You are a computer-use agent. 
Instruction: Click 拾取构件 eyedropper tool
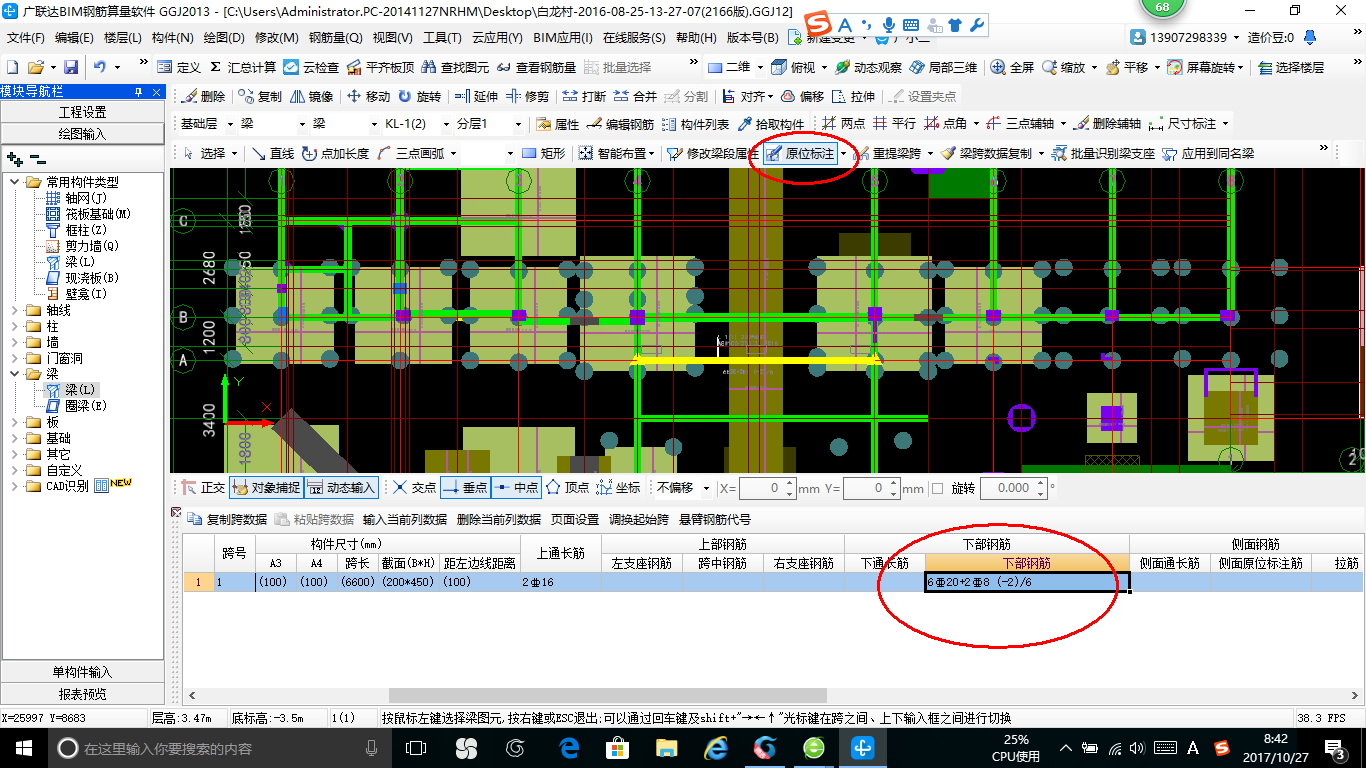pyautogui.click(x=770, y=124)
